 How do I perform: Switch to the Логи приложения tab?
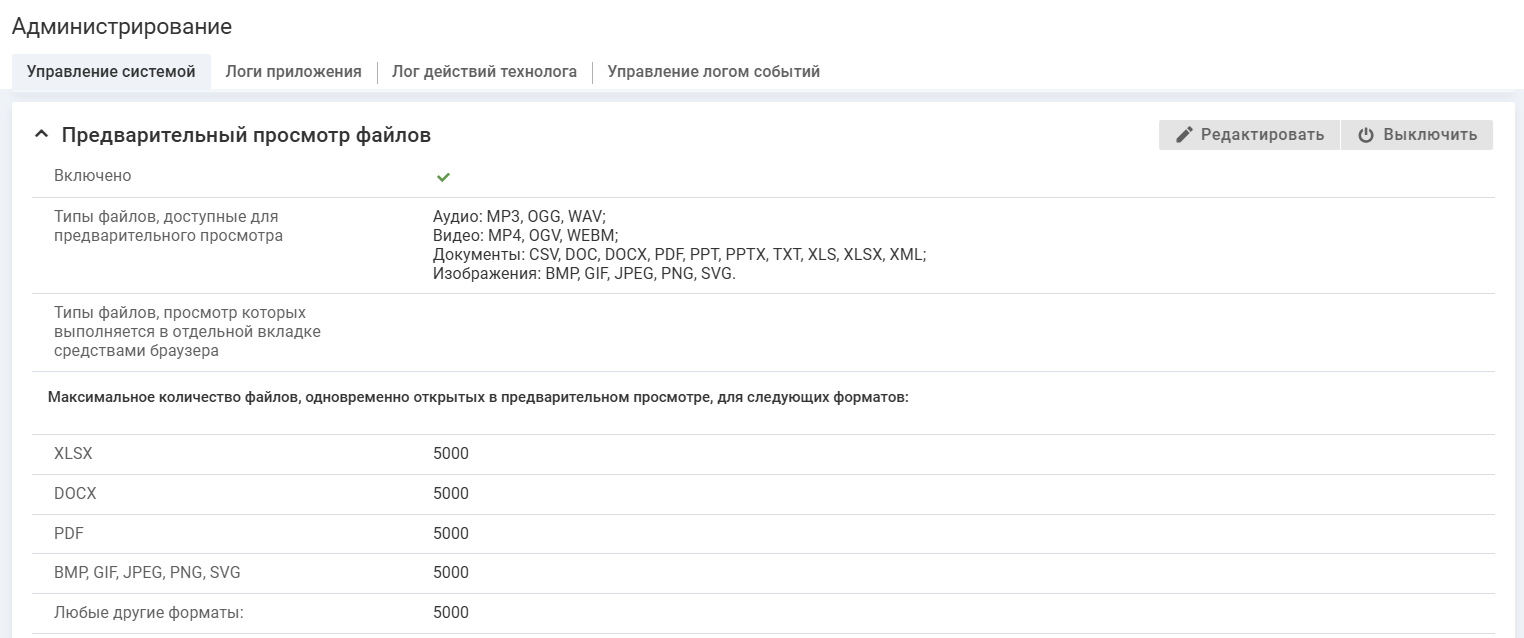coord(293,72)
